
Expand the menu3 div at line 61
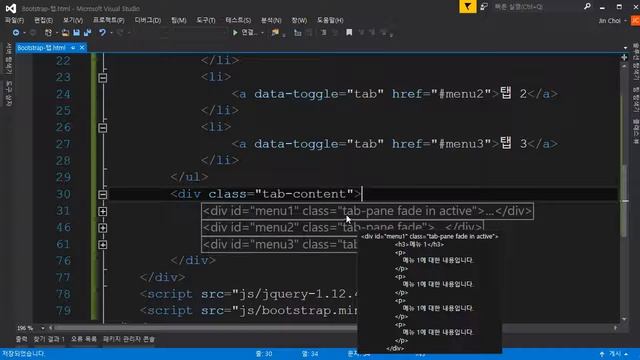(103, 244)
